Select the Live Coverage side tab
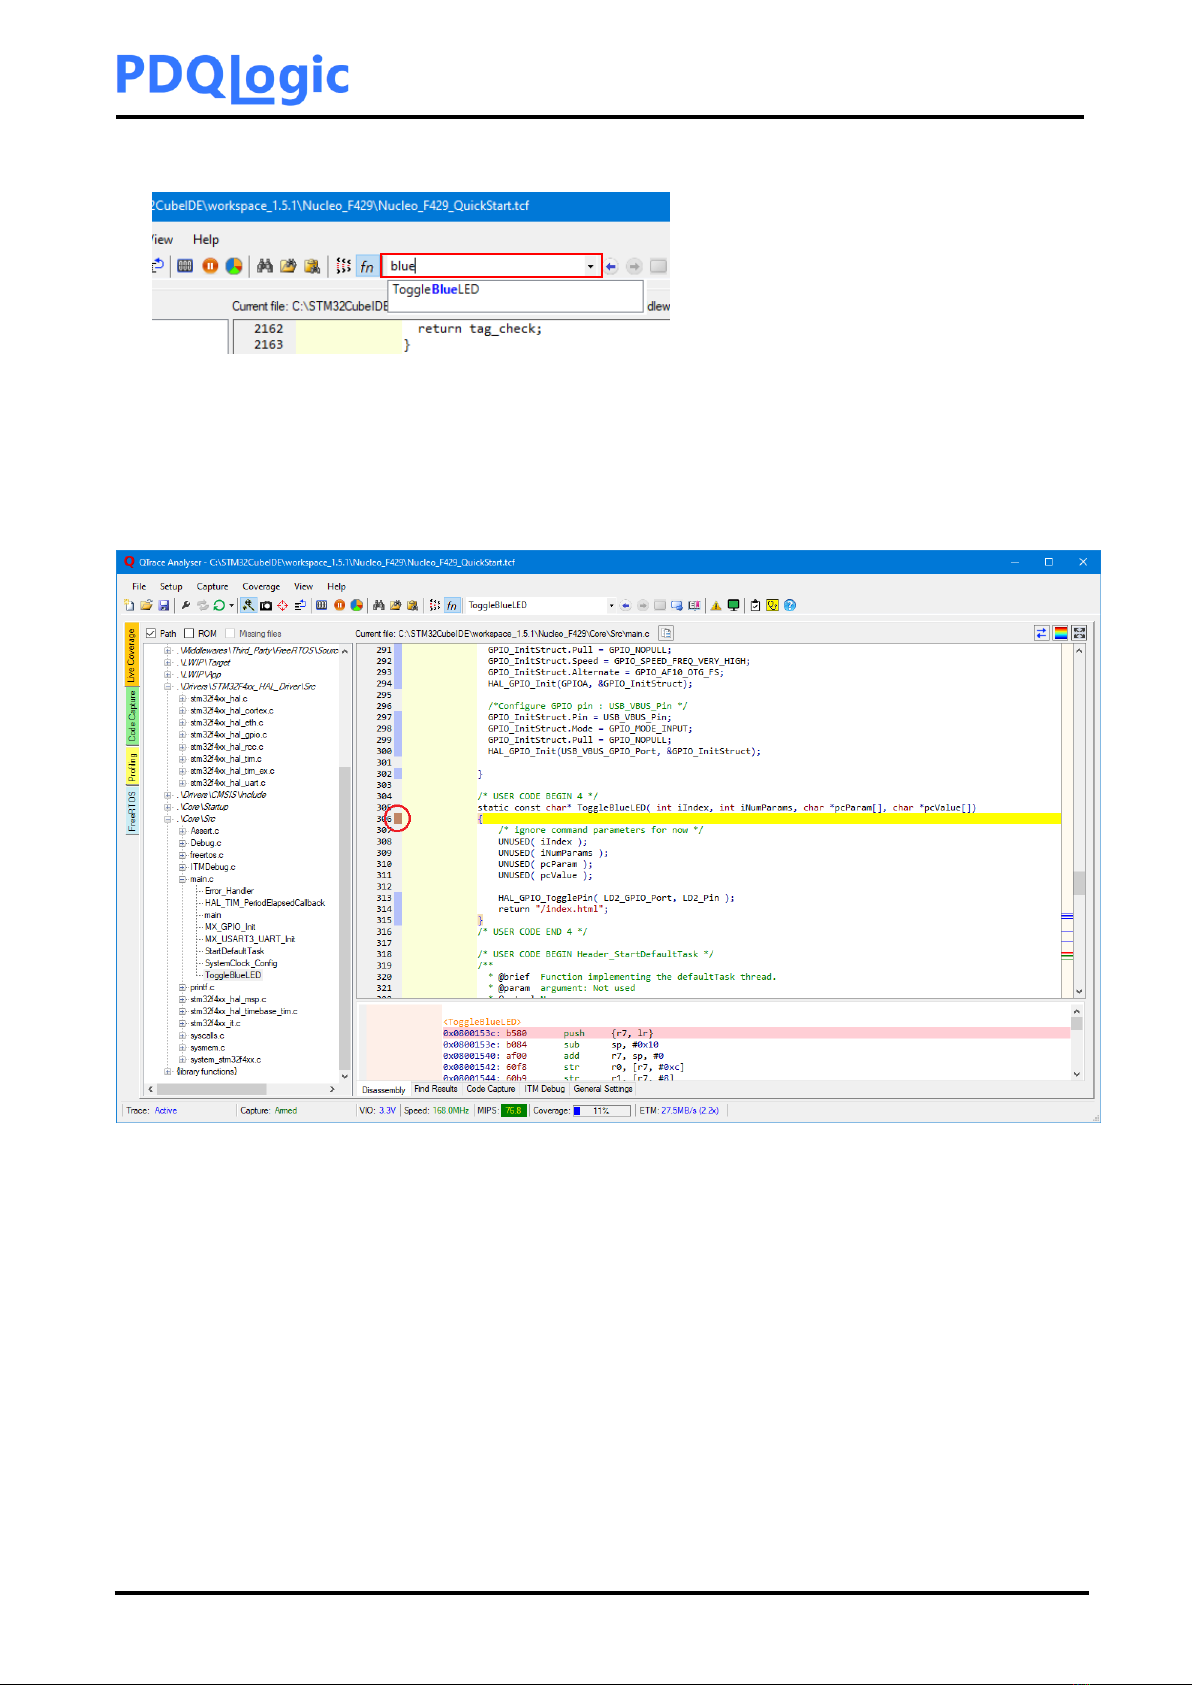The image size is (1192, 1685). tap(132, 655)
